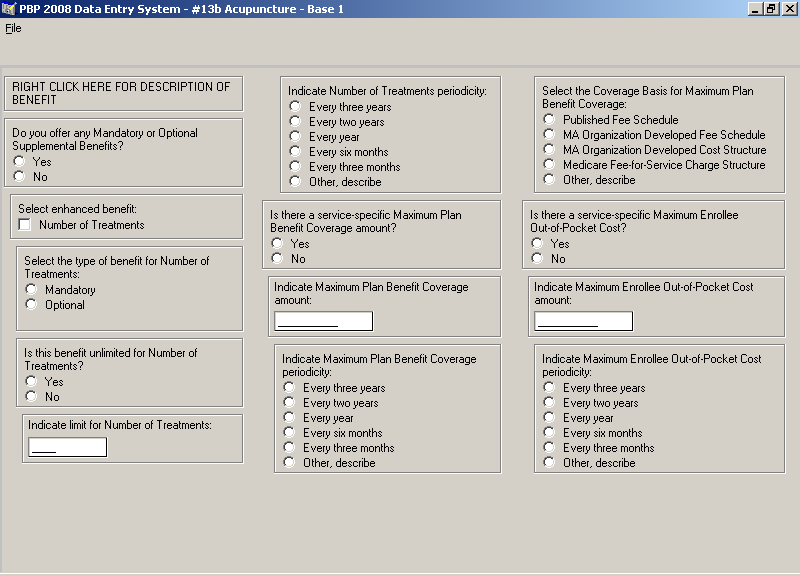This screenshot has height=576, width=800.
Task: Set Out-of-Pocket Cost periodicity to Other, describe
Action: click(x=549, y=462)
